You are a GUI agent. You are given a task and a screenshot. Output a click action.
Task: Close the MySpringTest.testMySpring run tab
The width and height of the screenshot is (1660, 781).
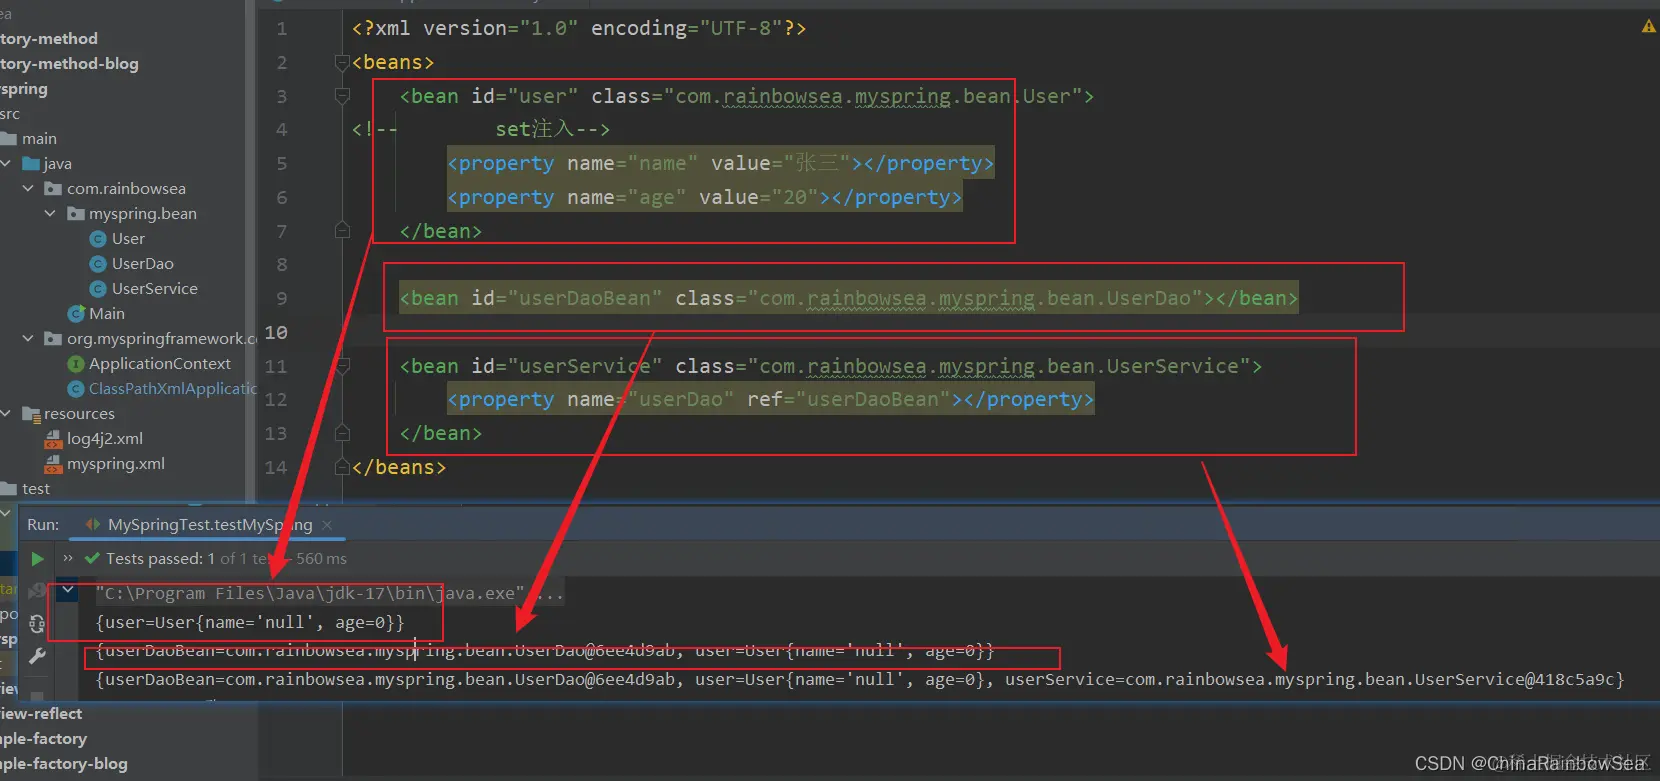[x=327, y=525]
